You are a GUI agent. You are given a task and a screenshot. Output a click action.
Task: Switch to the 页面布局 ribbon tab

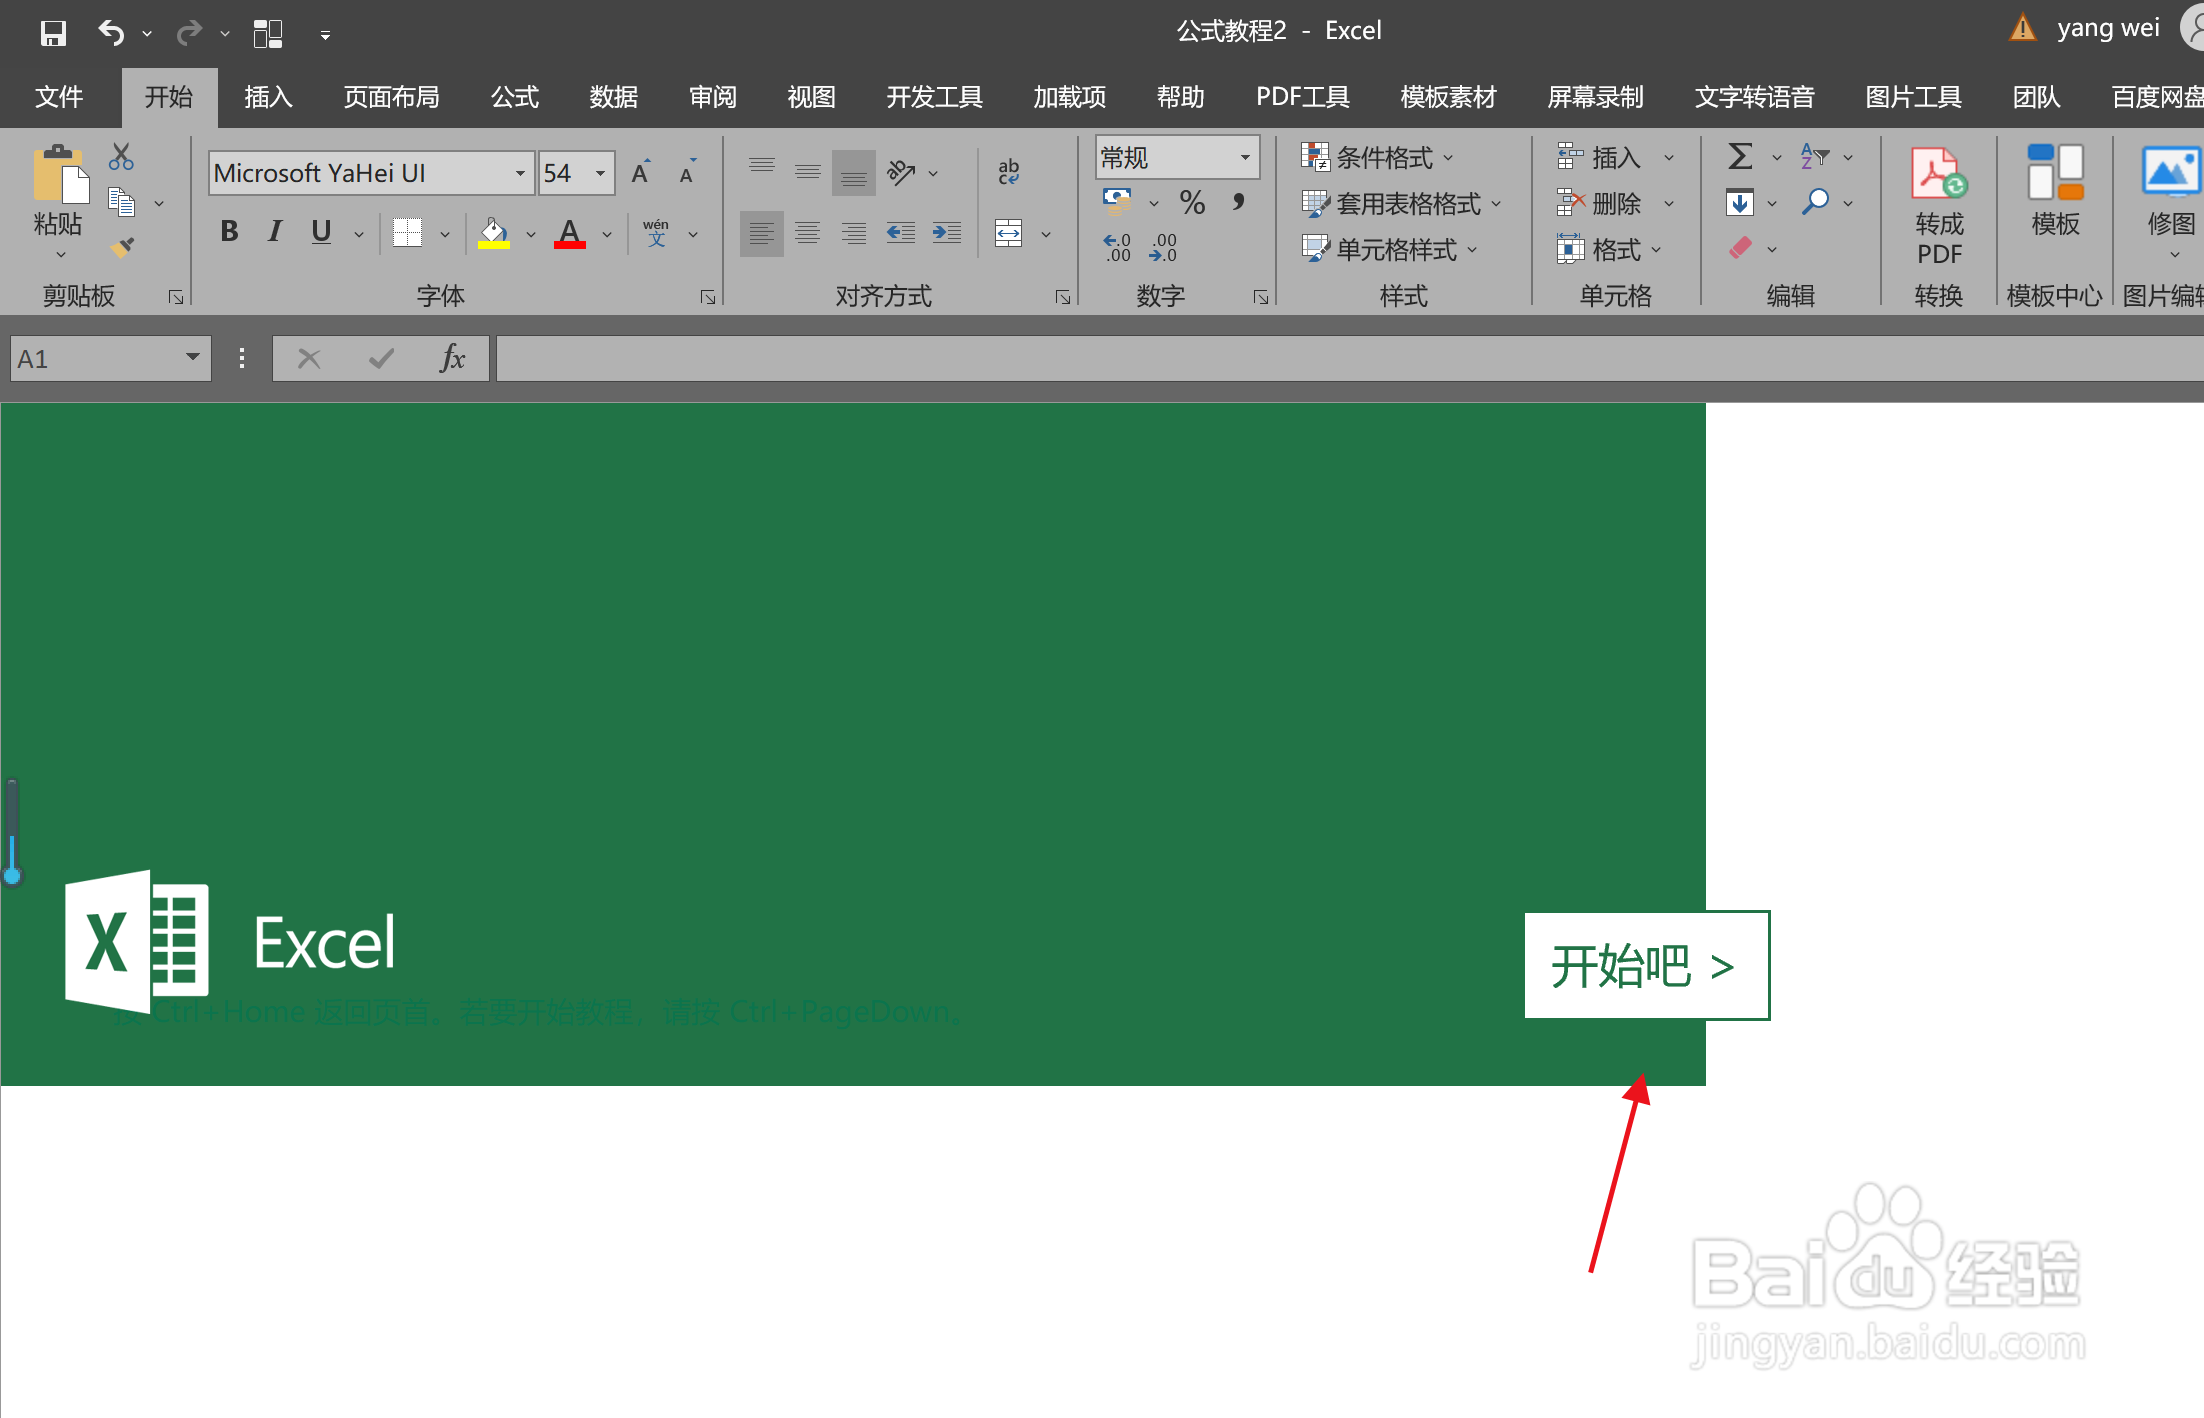[x=391, y=97]
